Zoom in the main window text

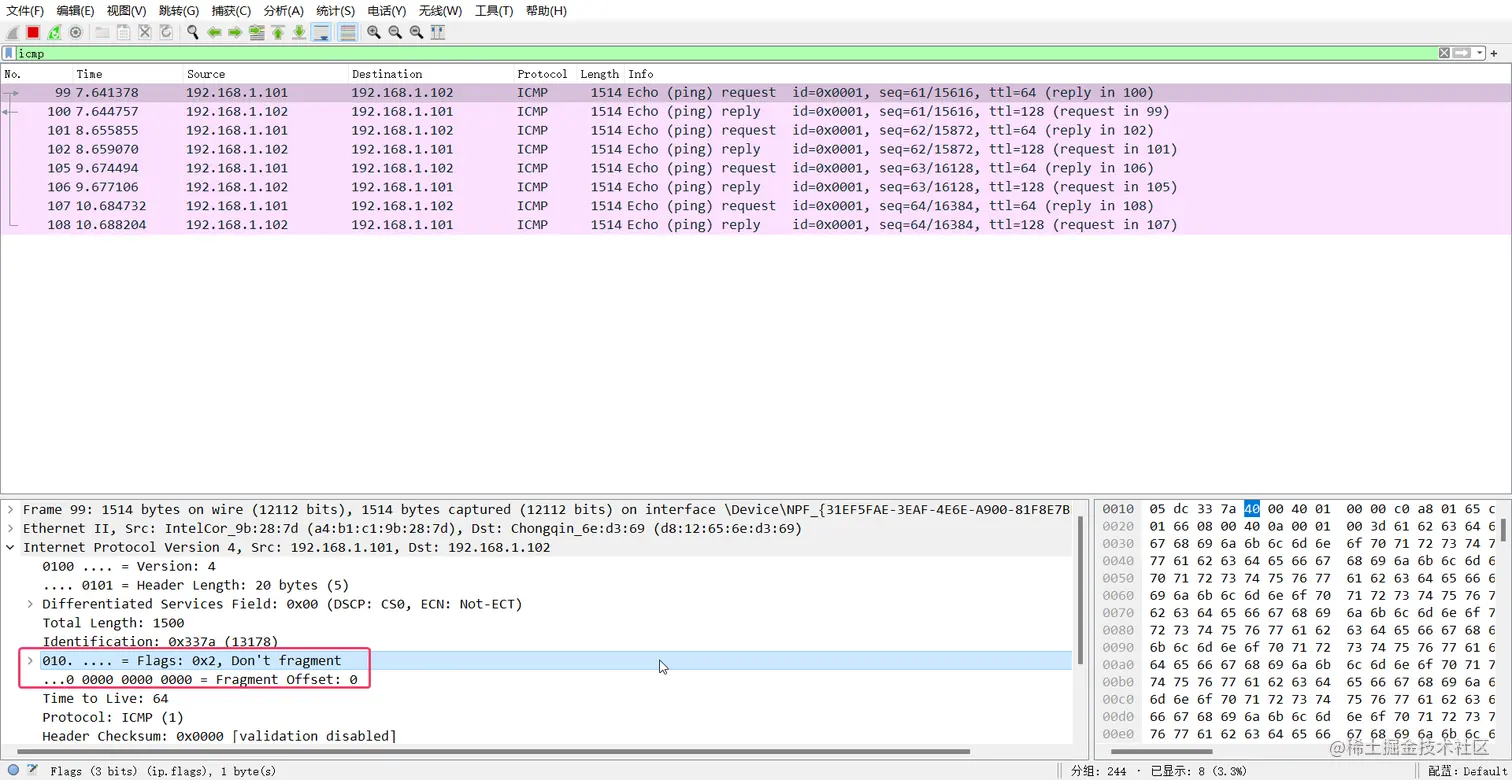coord(373,32)
